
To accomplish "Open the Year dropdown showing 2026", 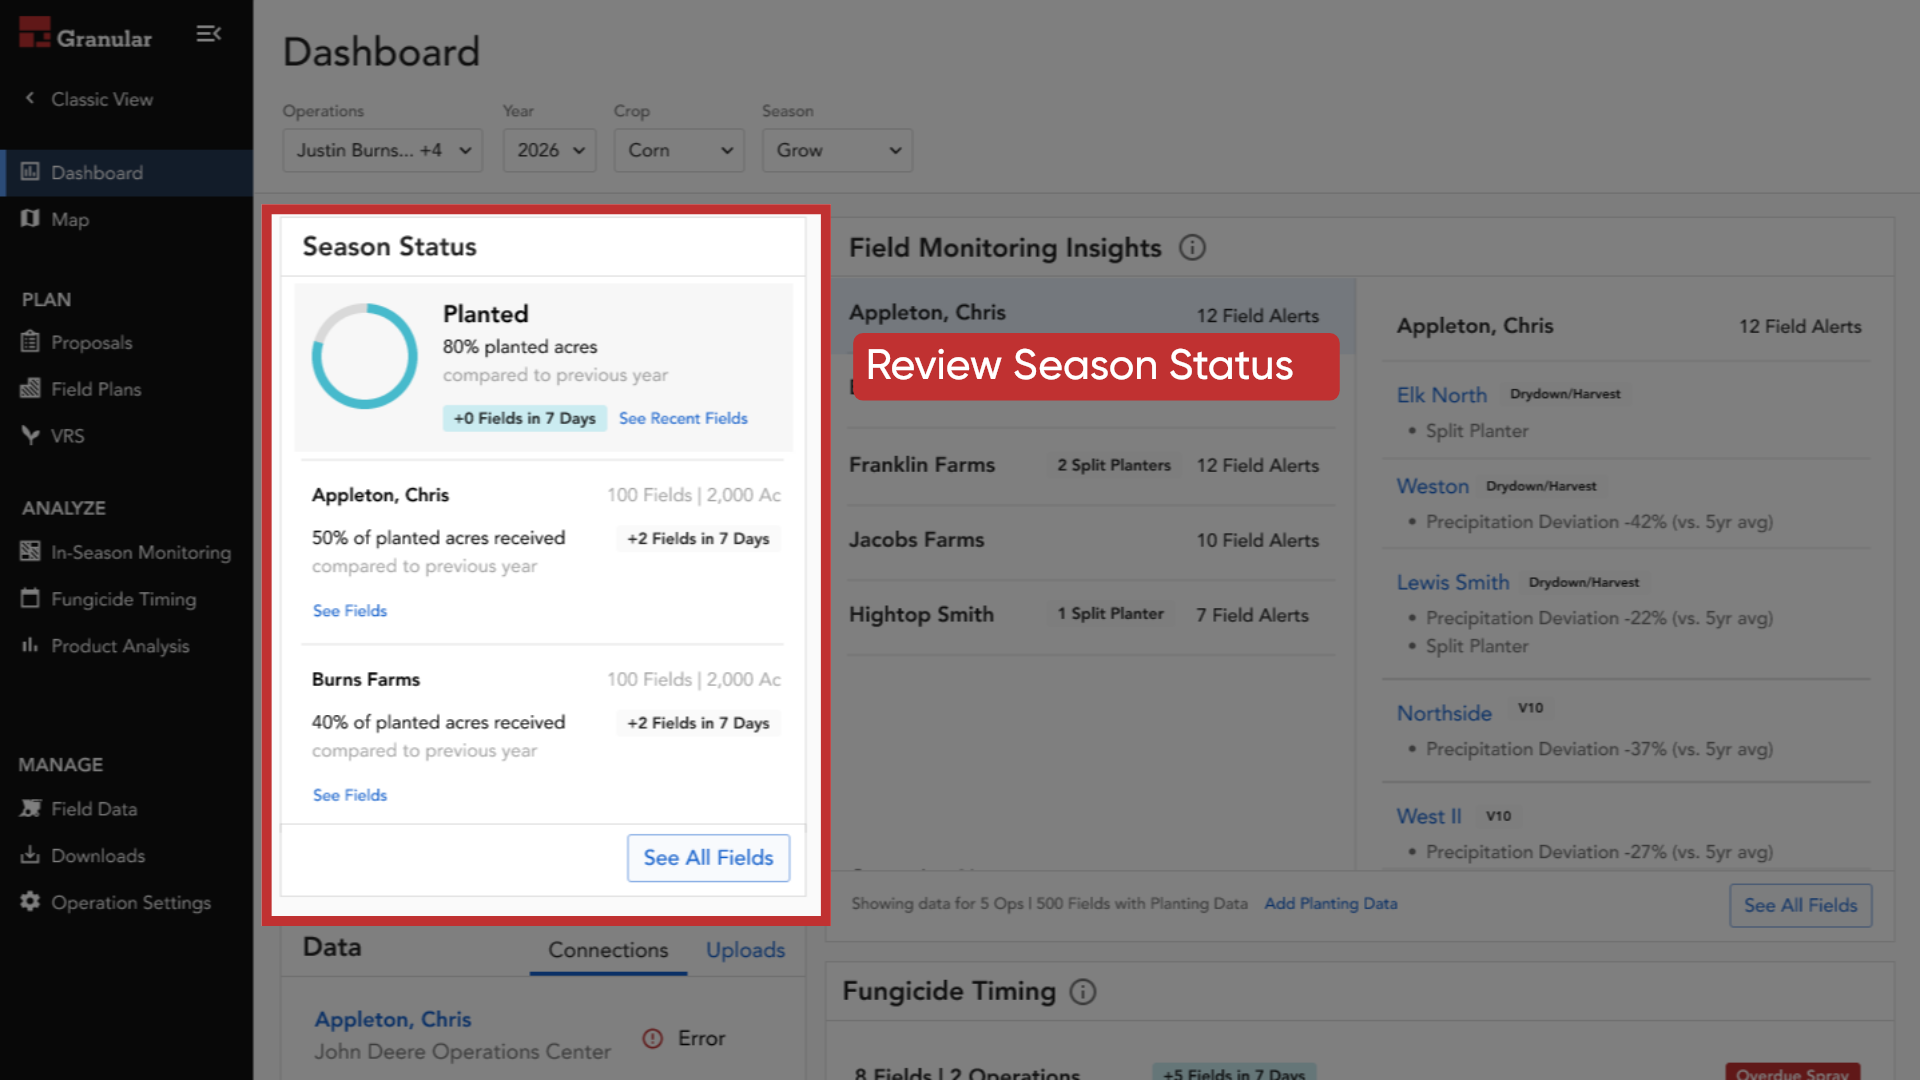I will [x=550, y=150].
